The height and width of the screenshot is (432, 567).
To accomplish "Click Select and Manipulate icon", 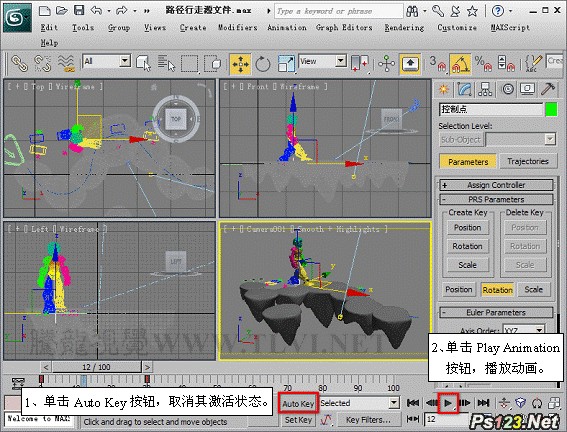I will point(387,64).
